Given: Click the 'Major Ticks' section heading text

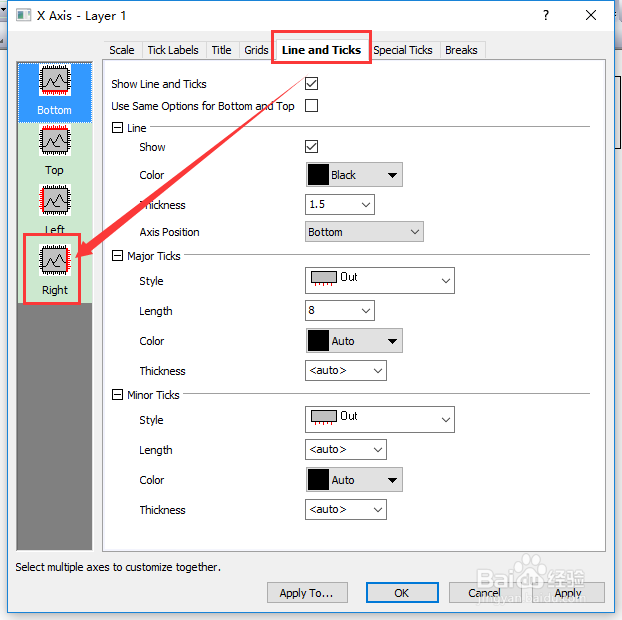Looking at the screenshot, I should coord(154,256).
